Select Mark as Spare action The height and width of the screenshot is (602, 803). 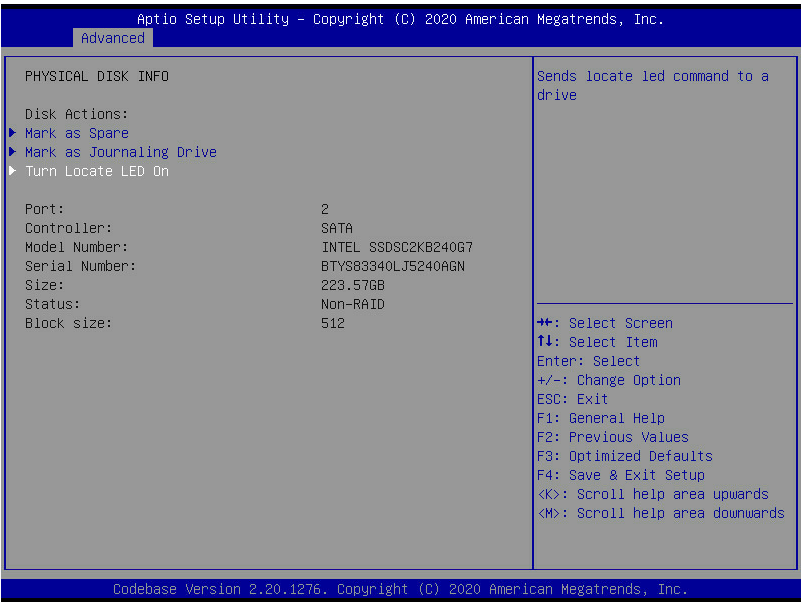click(x=77, y=133)
